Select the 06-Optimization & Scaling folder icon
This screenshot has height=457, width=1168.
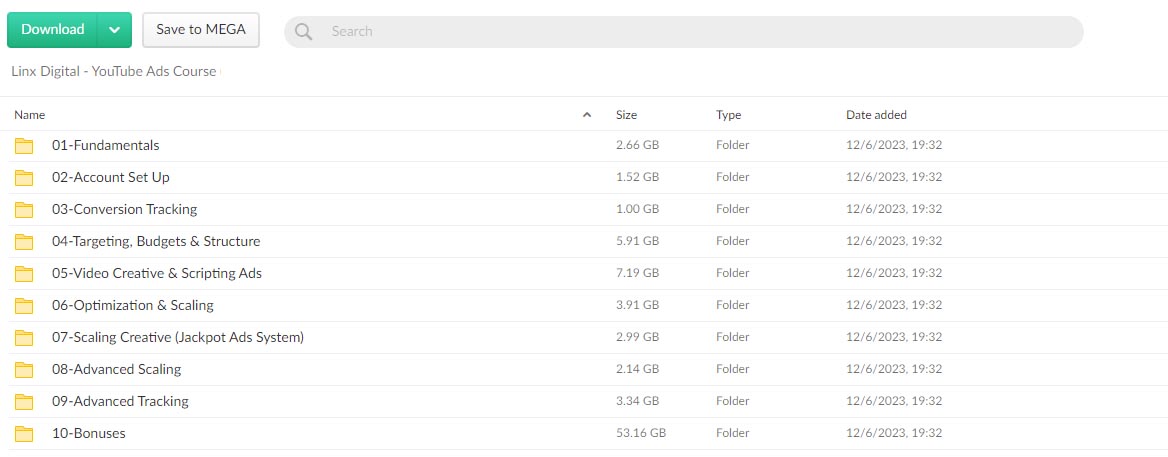point(25,306)
